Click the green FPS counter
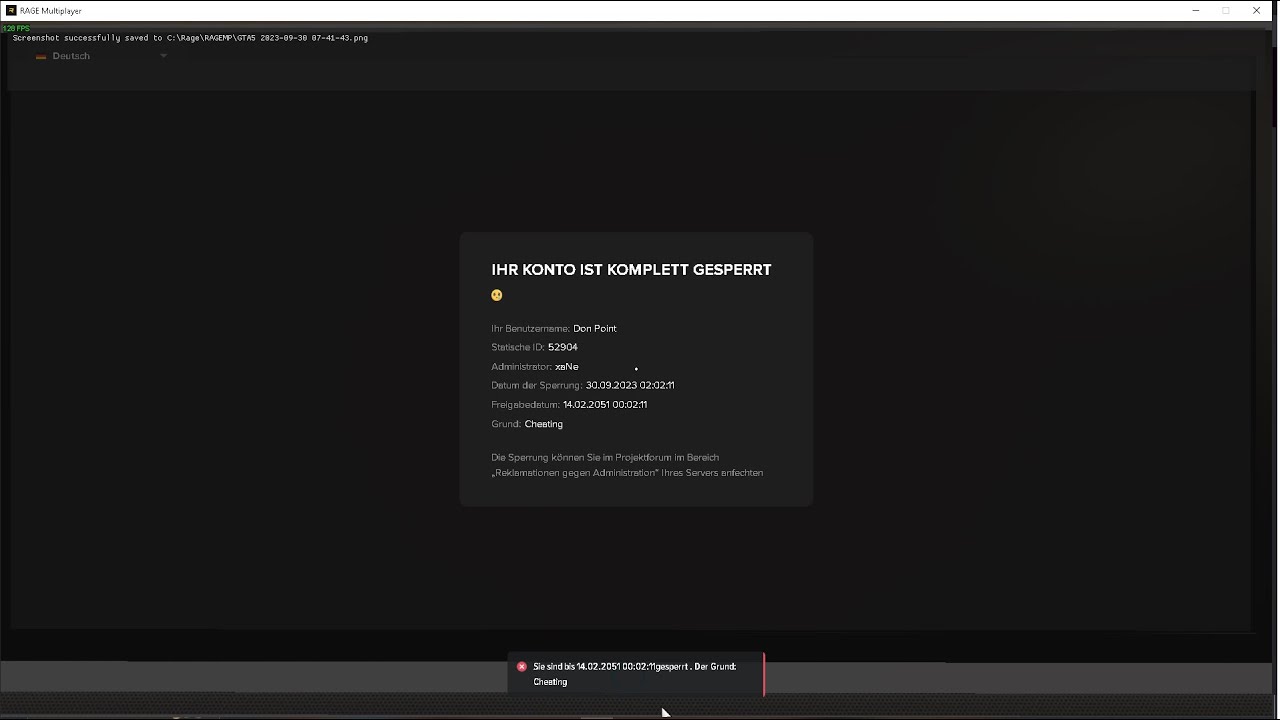The image size is (1280, 720). click(x=16, y=28)
